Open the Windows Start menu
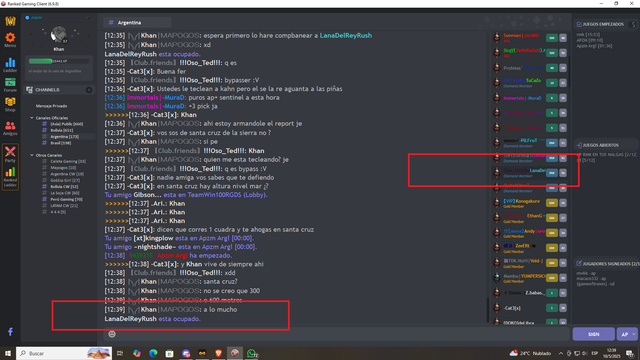The width and height of the screenshot is (640, 360). (8, 353)
